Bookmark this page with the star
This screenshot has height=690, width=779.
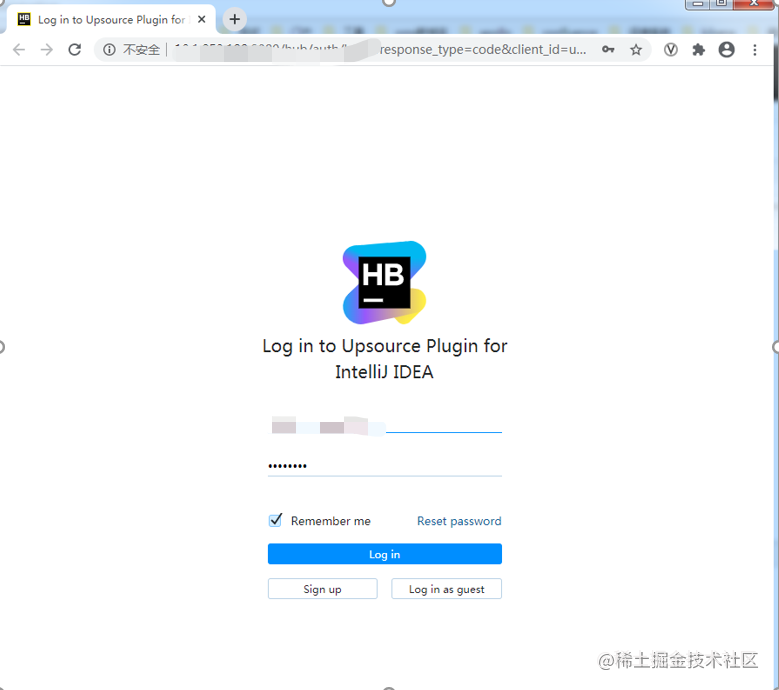click(x=636, y=50)
